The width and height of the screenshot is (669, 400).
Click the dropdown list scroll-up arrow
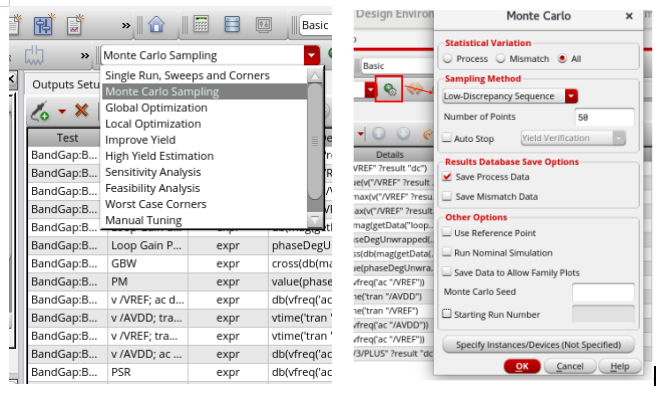pyautogui.click(x=315, y=76)
